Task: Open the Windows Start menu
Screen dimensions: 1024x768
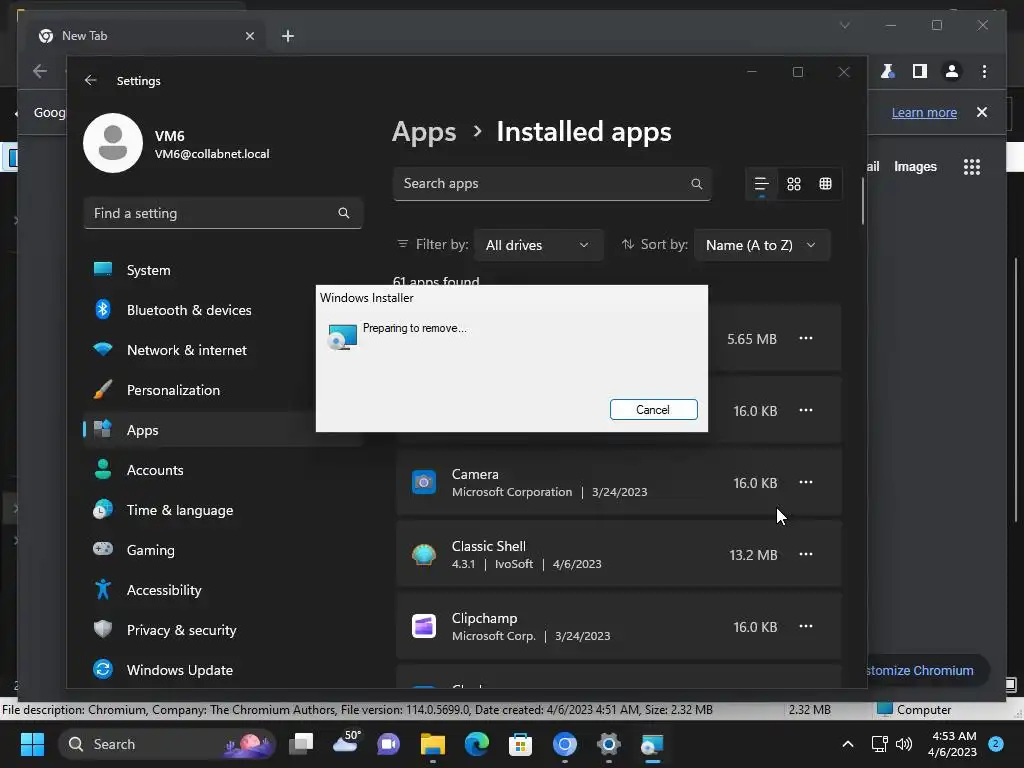Action: click(32, 744)
